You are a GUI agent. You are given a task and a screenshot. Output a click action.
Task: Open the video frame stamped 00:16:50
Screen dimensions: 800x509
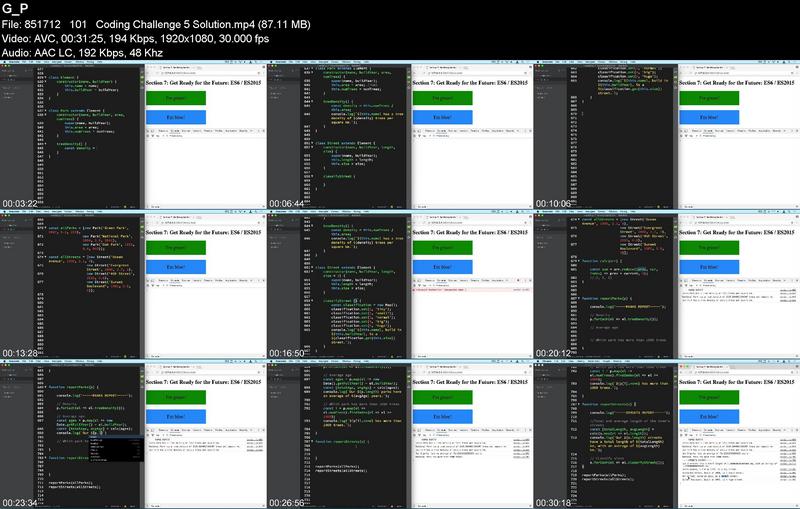(400, 285)
